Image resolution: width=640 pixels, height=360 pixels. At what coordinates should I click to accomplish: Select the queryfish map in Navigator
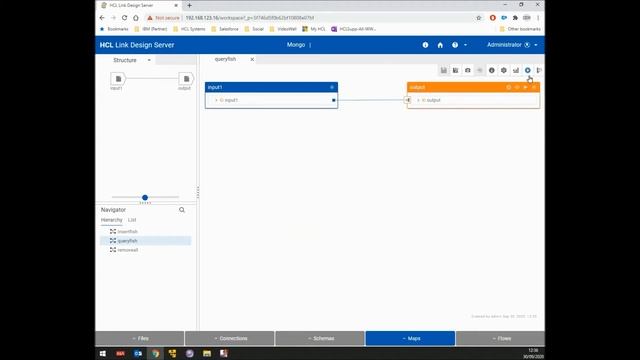tap(145, 241)
